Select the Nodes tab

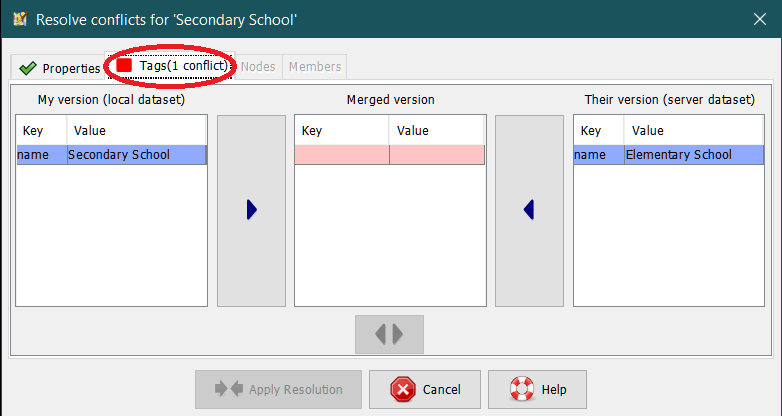[x=257, y=67]
